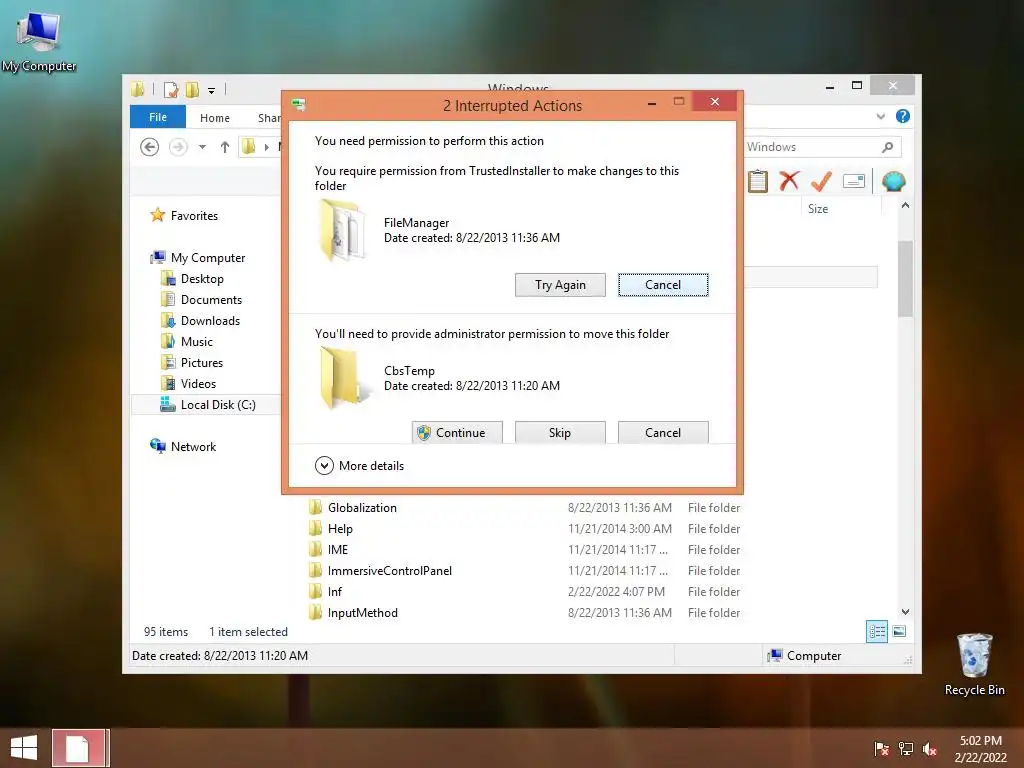
Task: Switch to large icons view in status bar
Action: coord(899,632)
